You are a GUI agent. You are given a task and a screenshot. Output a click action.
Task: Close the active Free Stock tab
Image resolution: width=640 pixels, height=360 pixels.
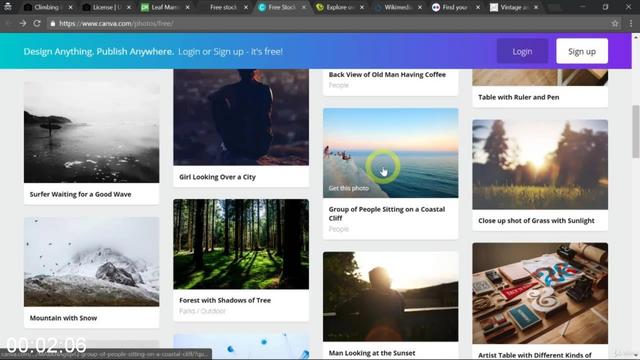pyautogui.click(x=304, y=7)
